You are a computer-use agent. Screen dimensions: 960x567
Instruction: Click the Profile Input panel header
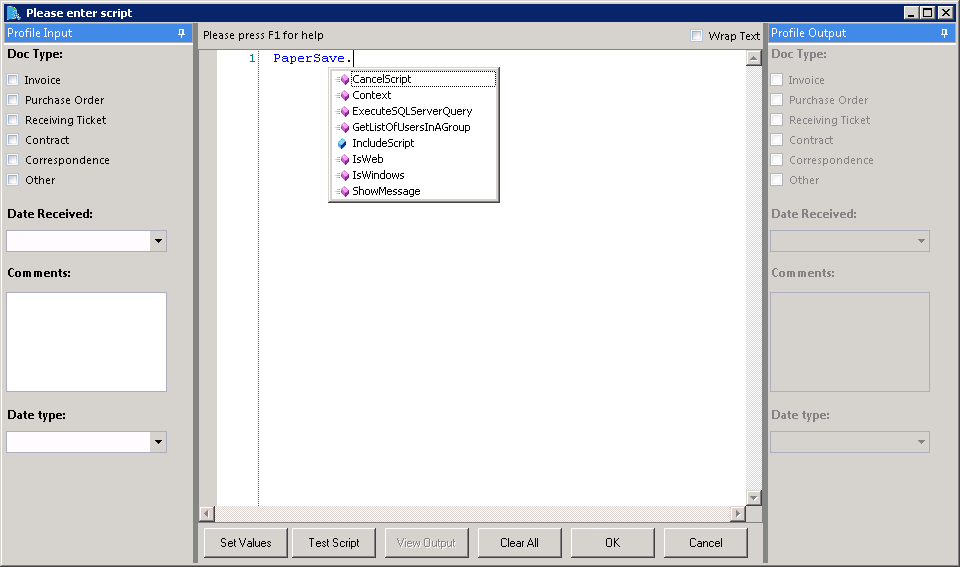(x=97, y=33)
